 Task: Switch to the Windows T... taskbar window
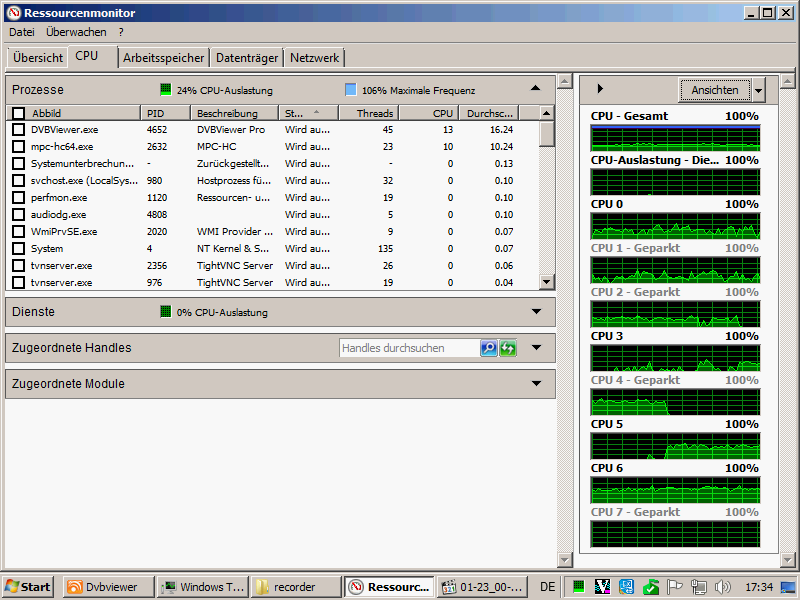coord(203,587)
